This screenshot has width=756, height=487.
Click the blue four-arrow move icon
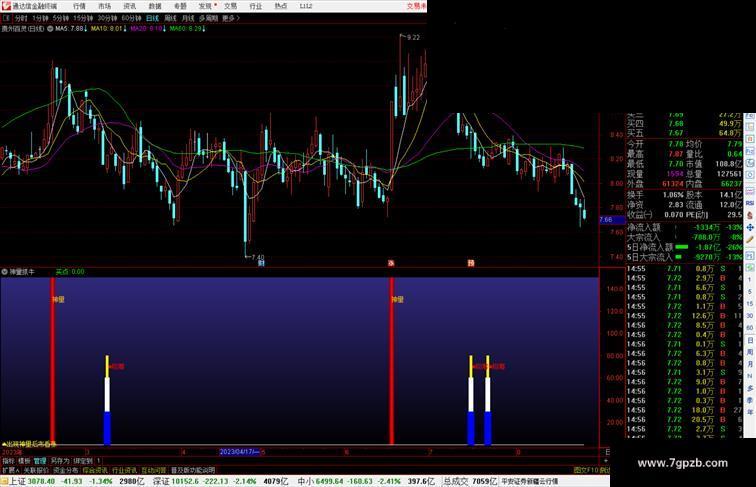tap(750, 227)
